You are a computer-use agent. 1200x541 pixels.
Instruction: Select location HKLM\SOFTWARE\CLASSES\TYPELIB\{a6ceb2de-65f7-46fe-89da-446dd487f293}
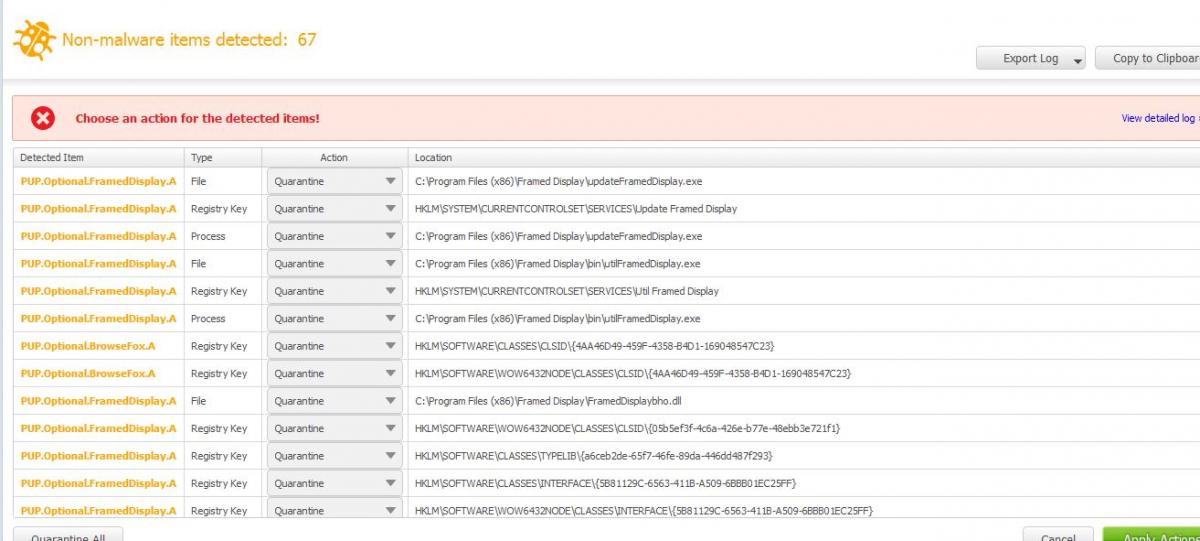[x=594, y=456]
